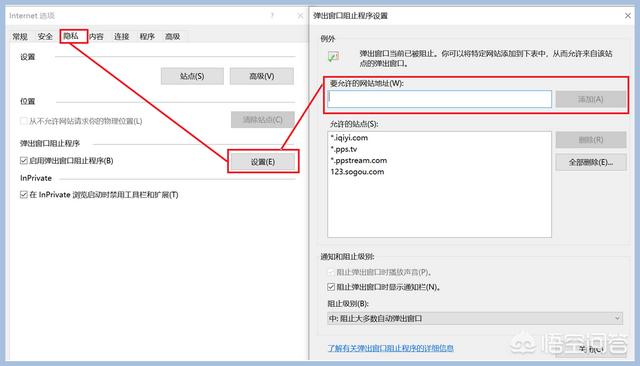
Task: Open the 隐私 tab
Action: click(x=71, y=36)
